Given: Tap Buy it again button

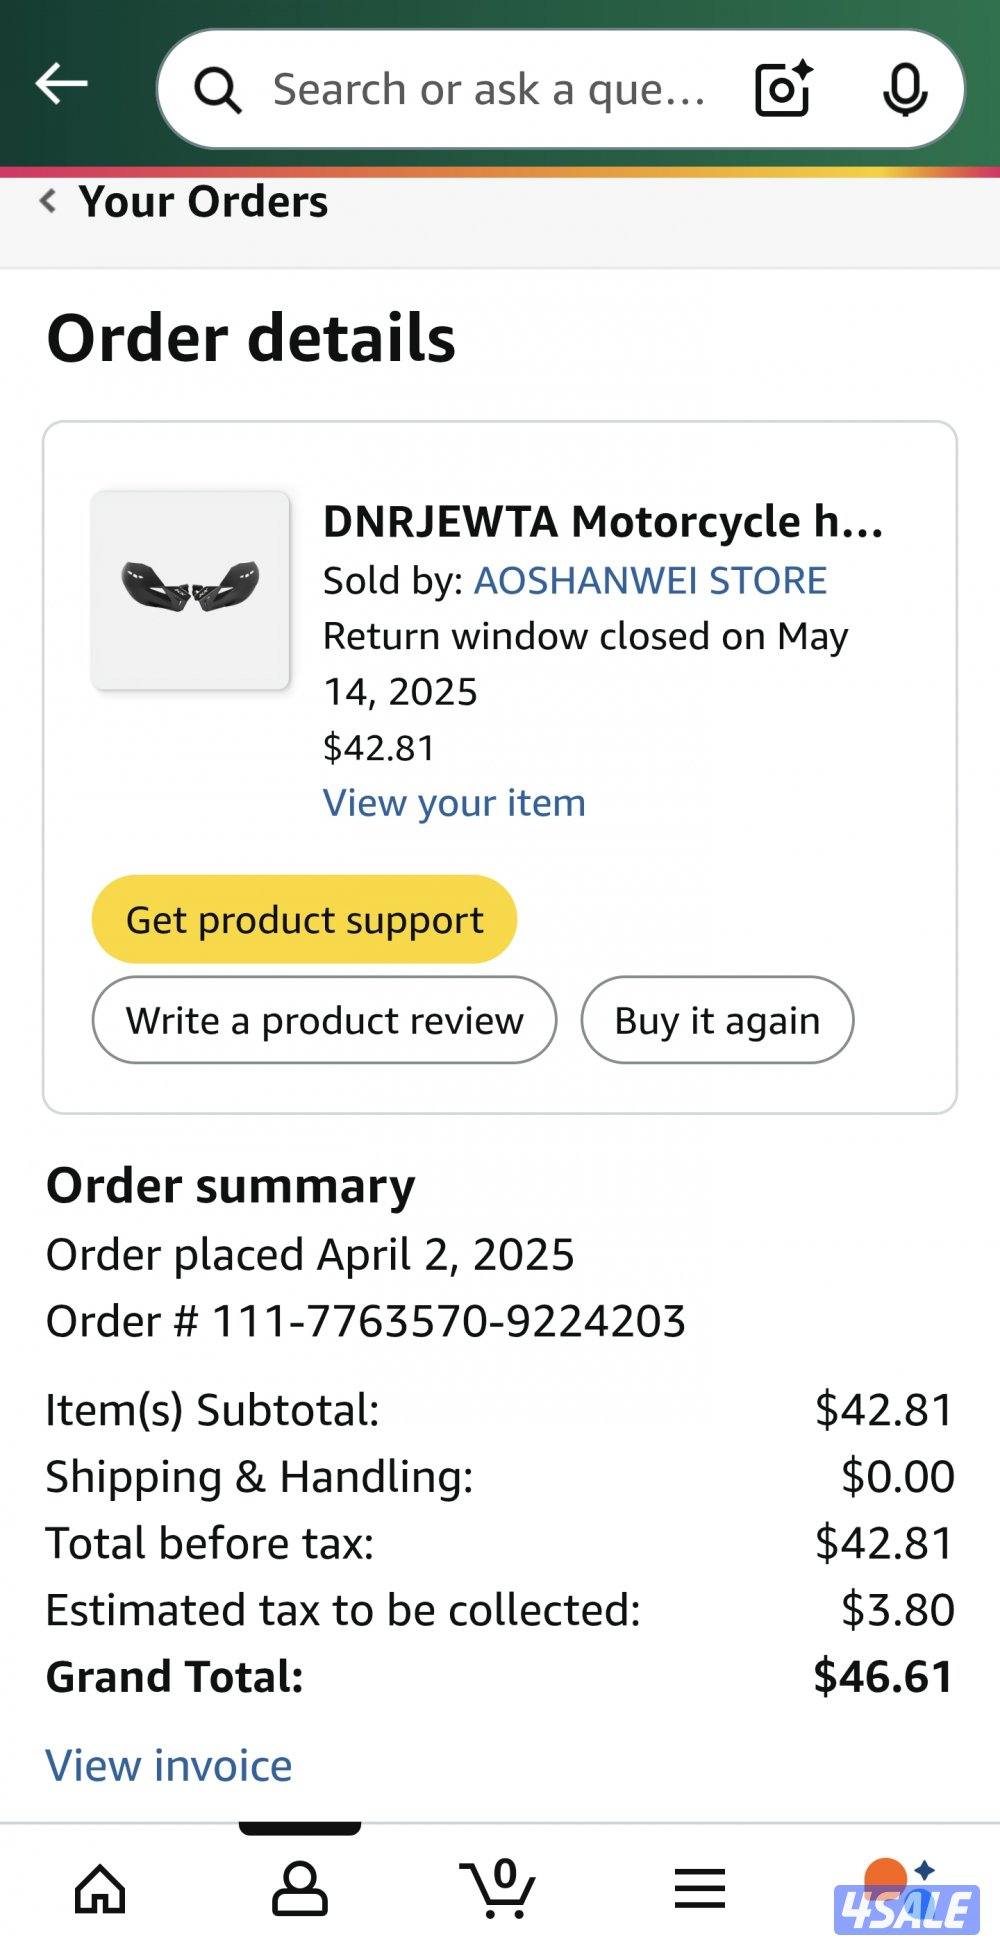Looking at the screenshot, I should point(717,1020).
